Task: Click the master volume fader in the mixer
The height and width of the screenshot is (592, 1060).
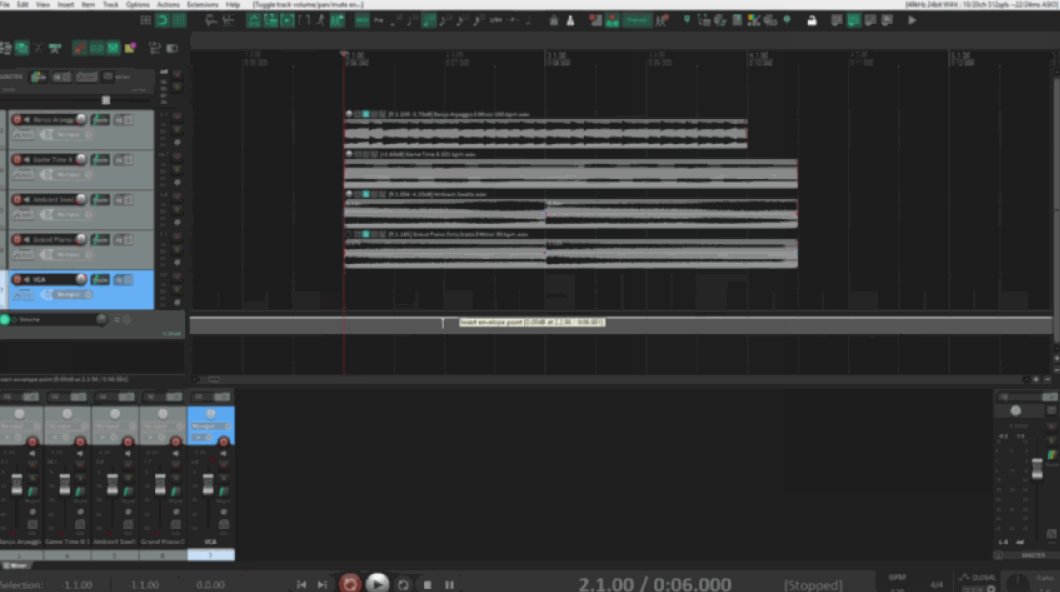Action: [1038, 470]
